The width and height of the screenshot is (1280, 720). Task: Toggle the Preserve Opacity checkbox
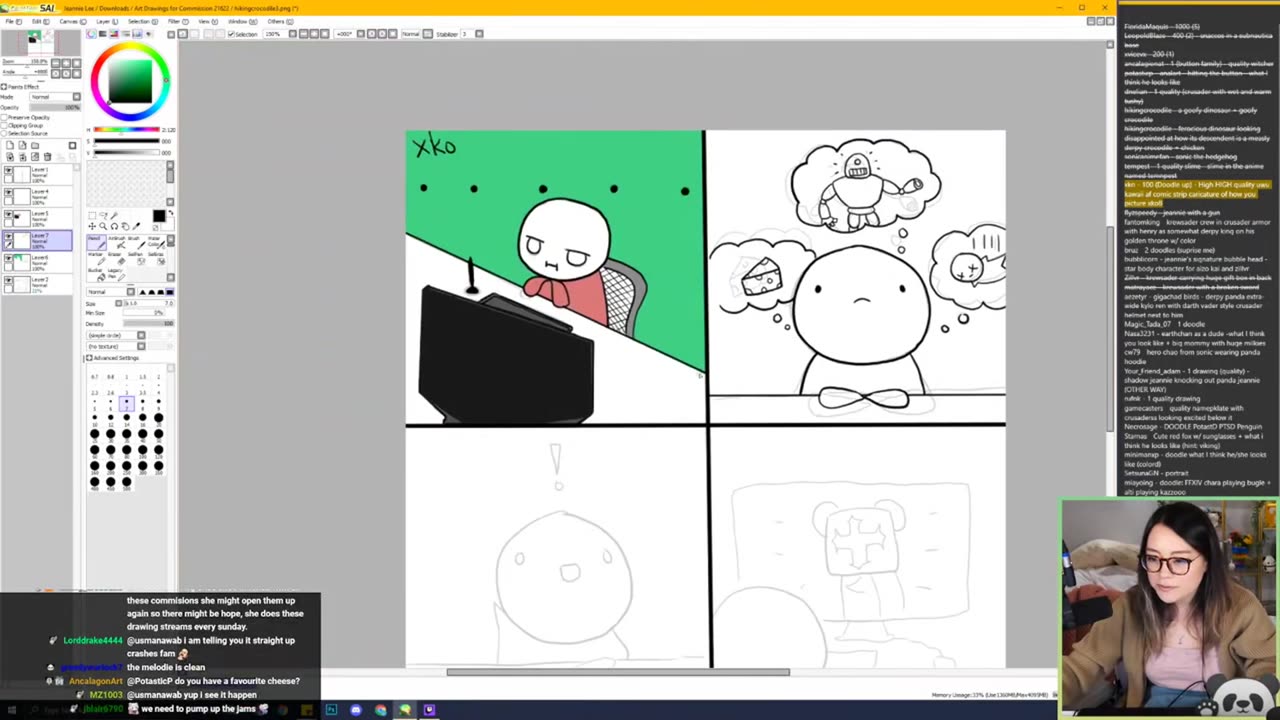(x=4, y=117)
